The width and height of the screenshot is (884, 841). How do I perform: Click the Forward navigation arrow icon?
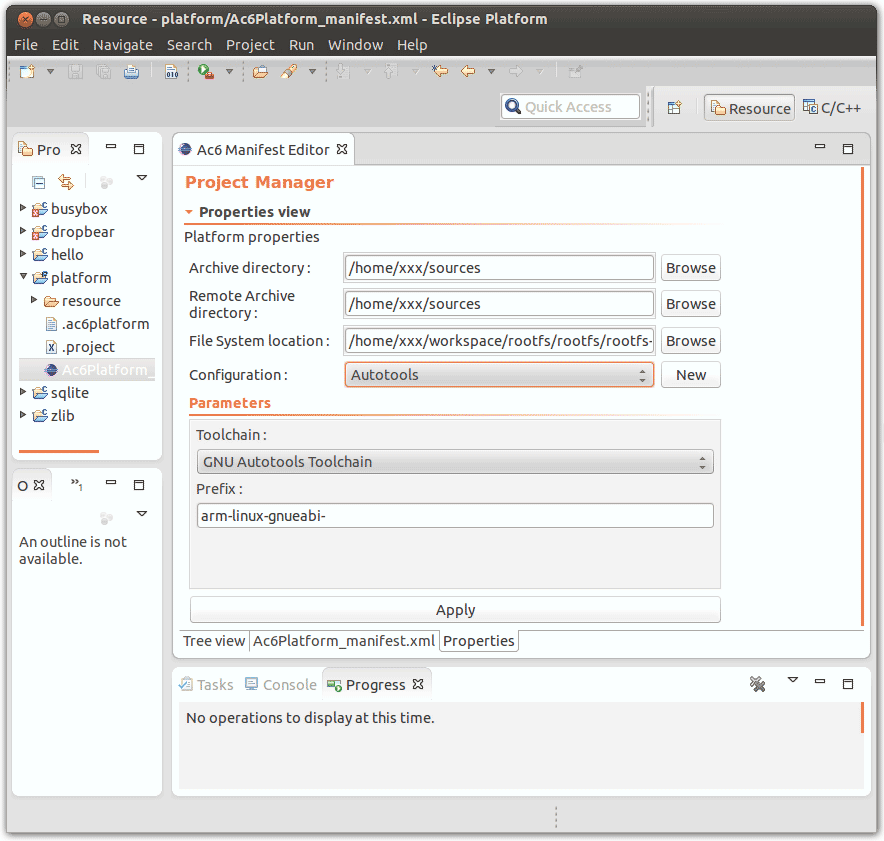pyautogui.click(x=515, y=72)
